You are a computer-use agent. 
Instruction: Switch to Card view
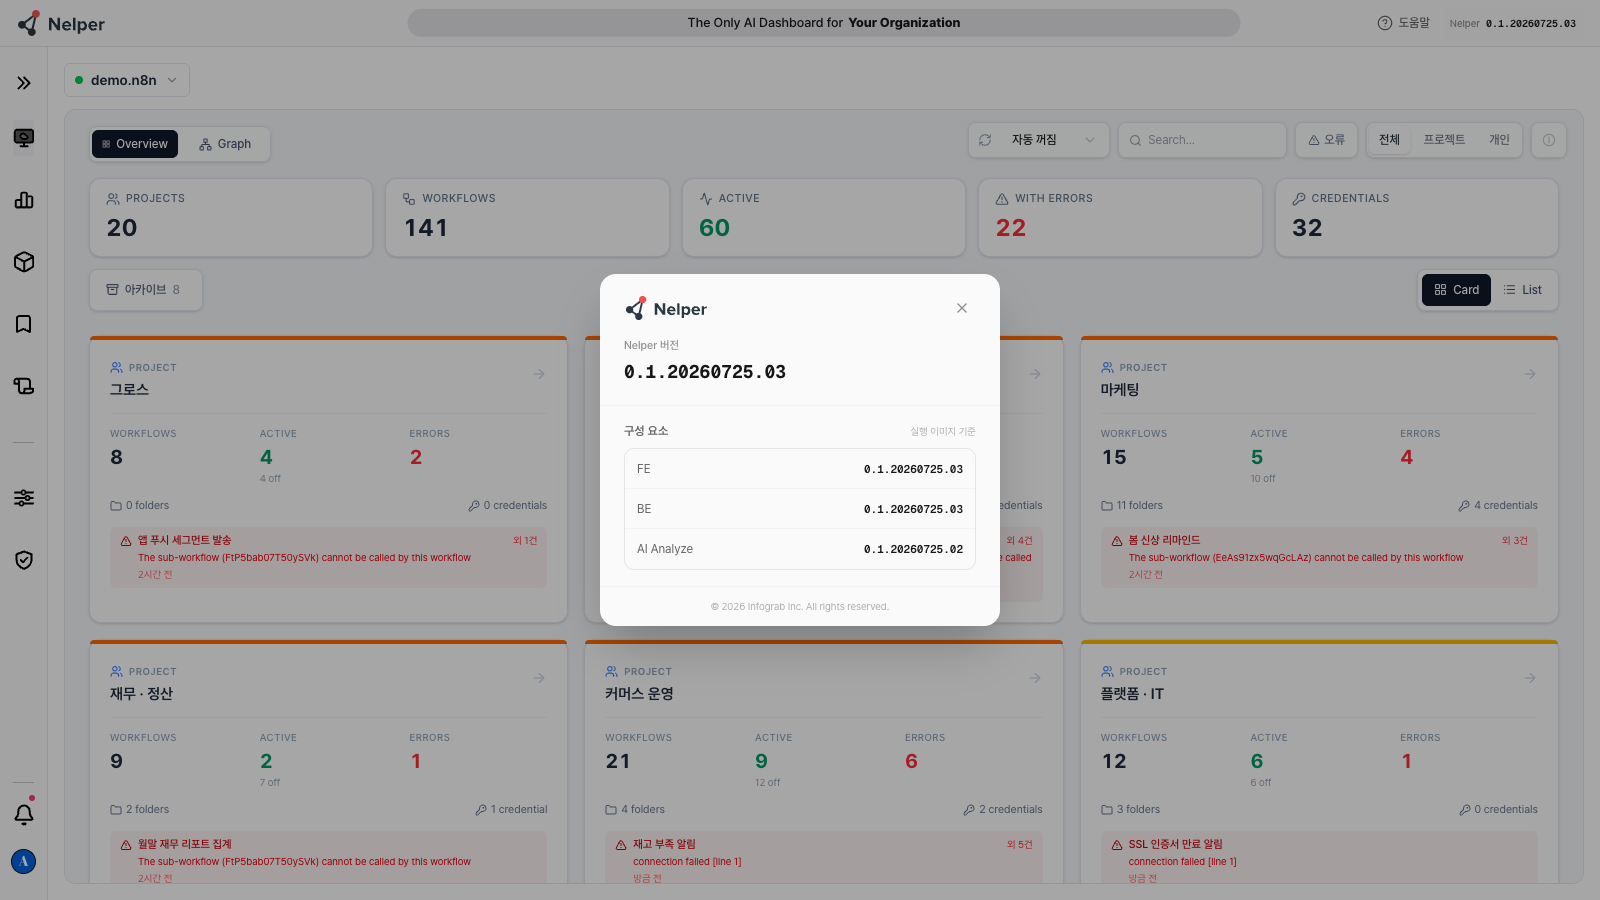pos(1457,290)
